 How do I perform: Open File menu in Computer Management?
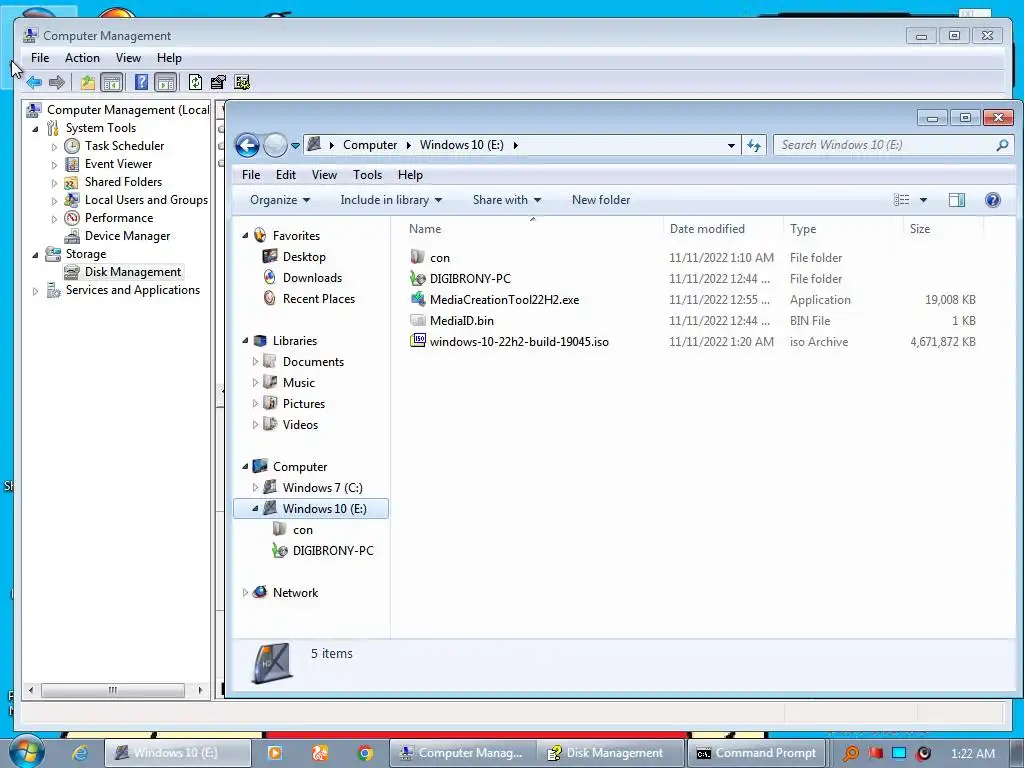click(40, 58)
